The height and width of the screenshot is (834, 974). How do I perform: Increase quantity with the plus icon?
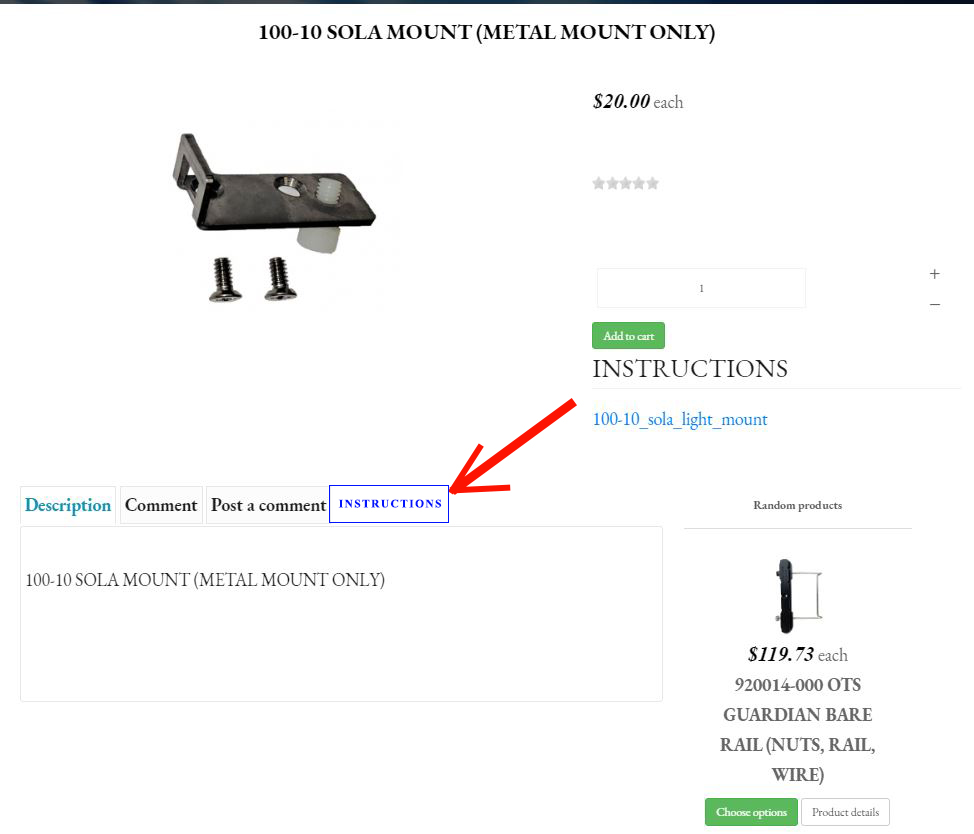point(934,274)
